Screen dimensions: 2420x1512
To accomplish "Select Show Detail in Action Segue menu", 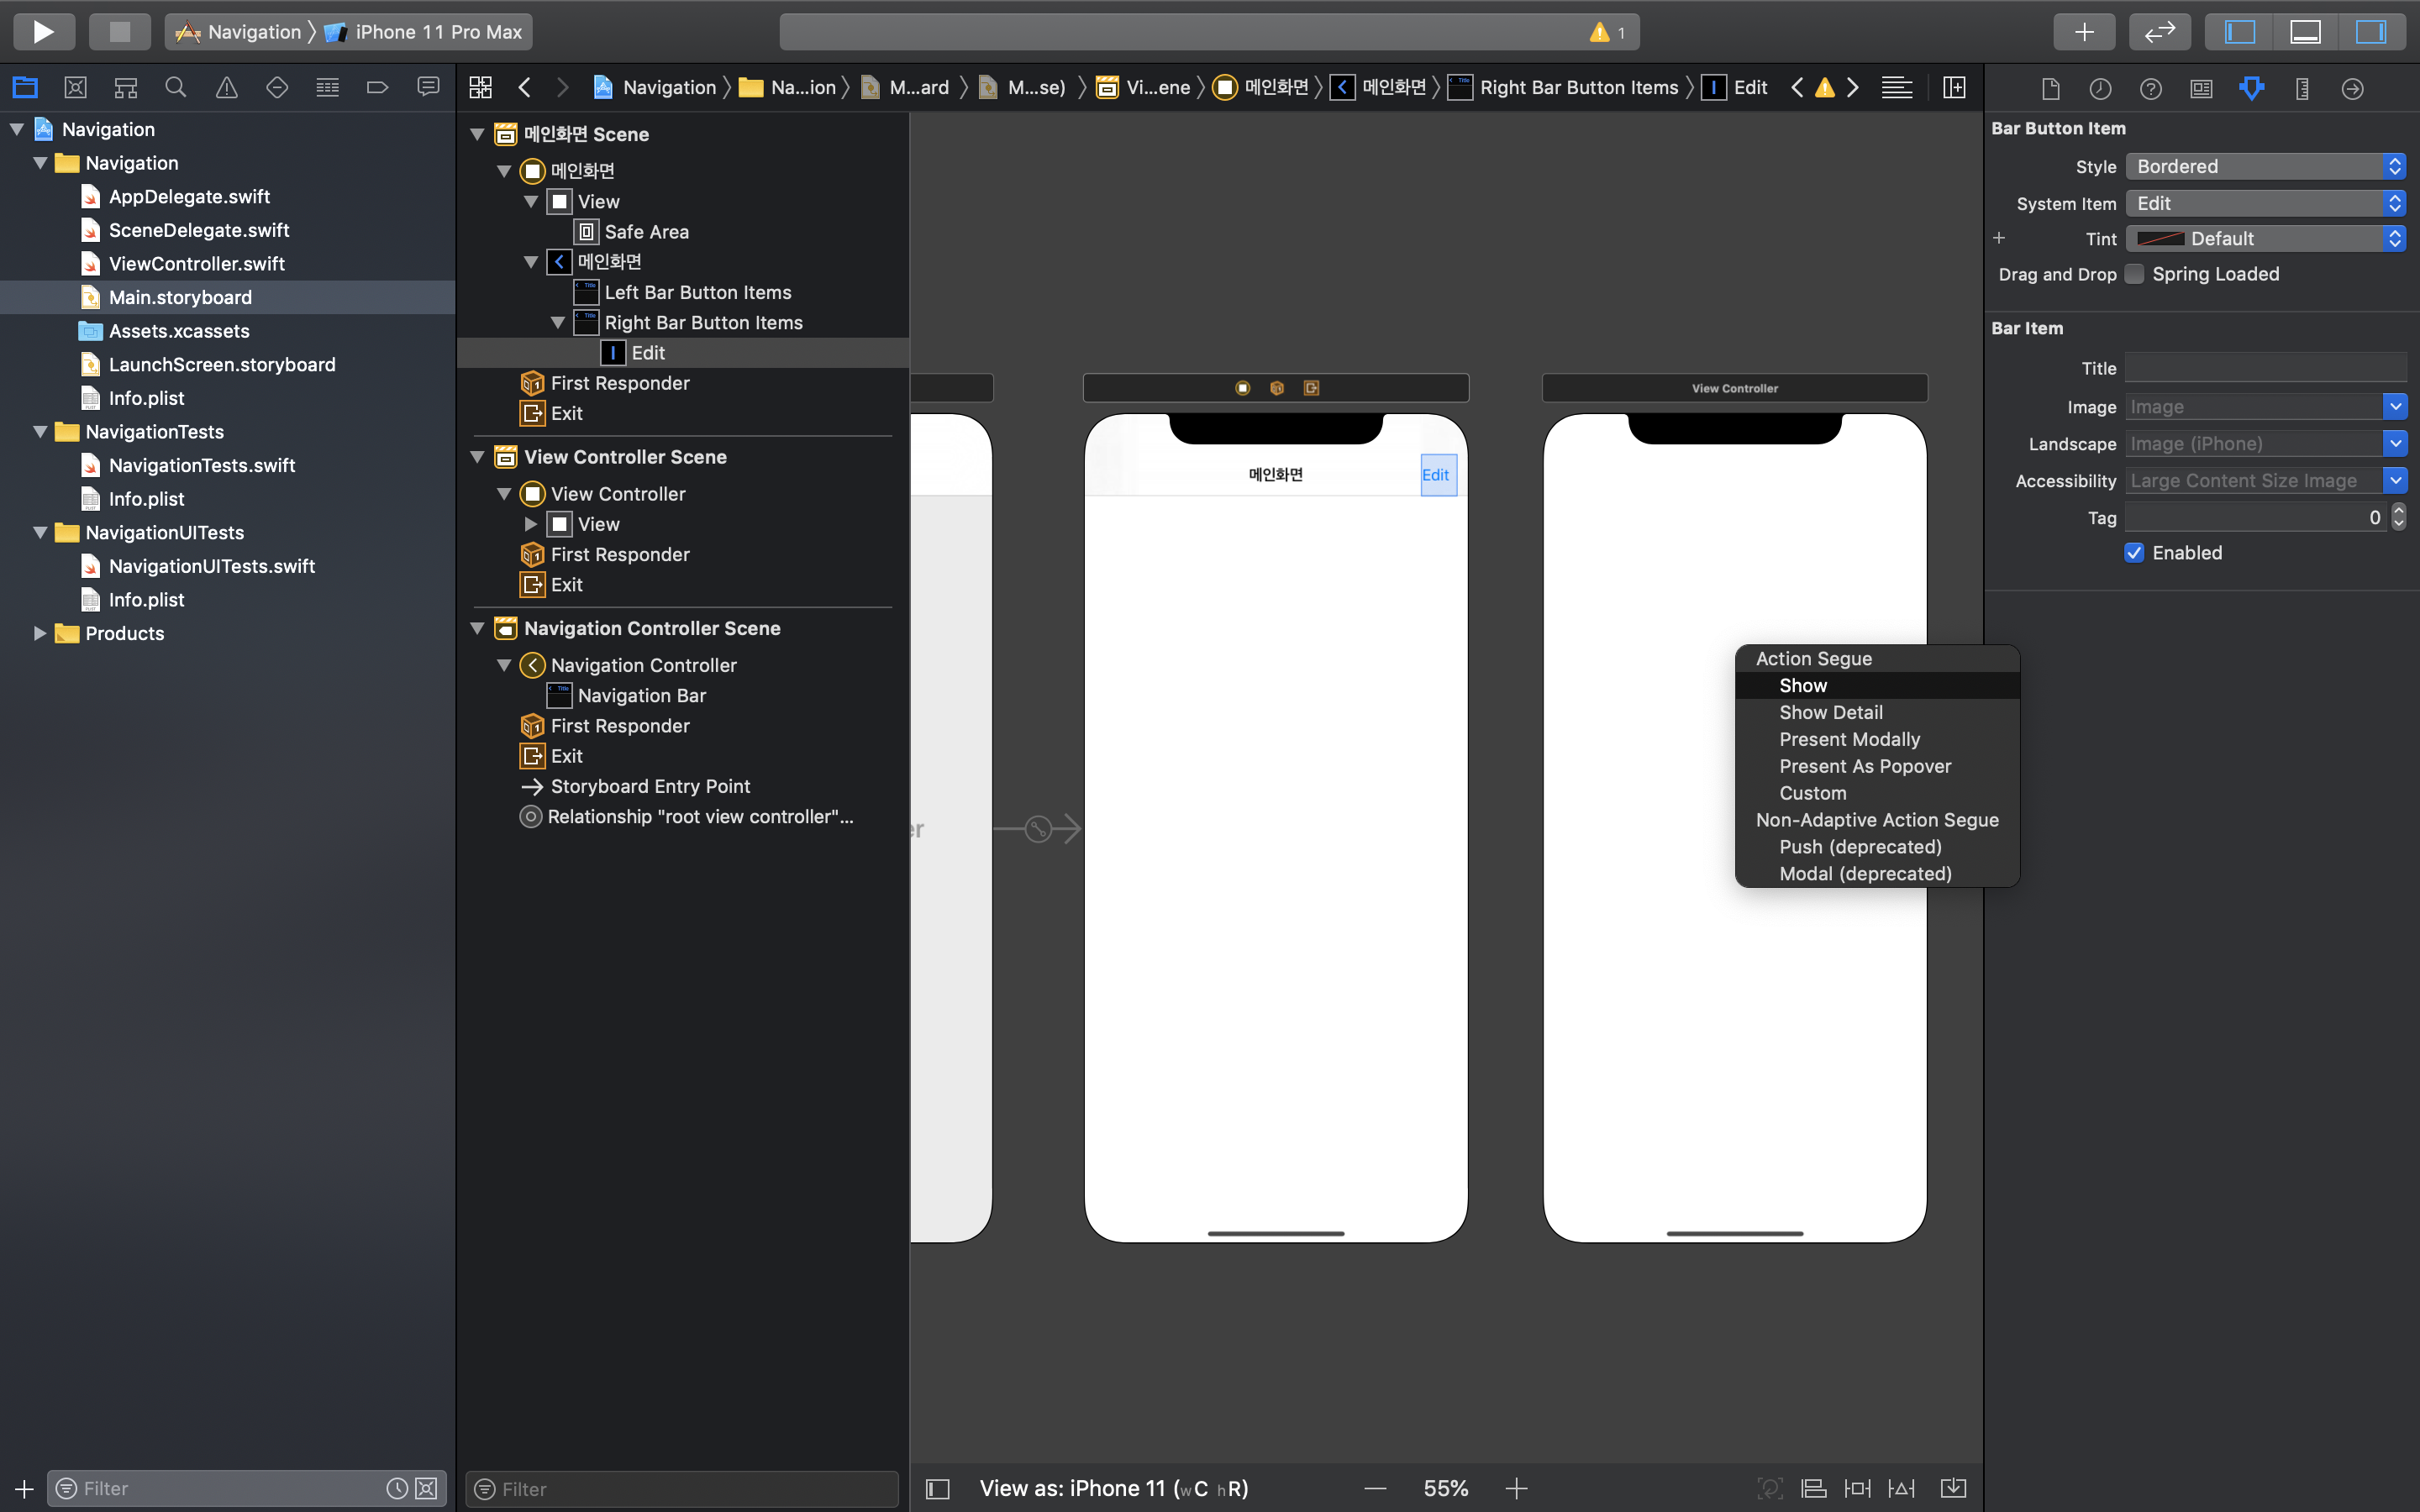I will coord(1830,712).
